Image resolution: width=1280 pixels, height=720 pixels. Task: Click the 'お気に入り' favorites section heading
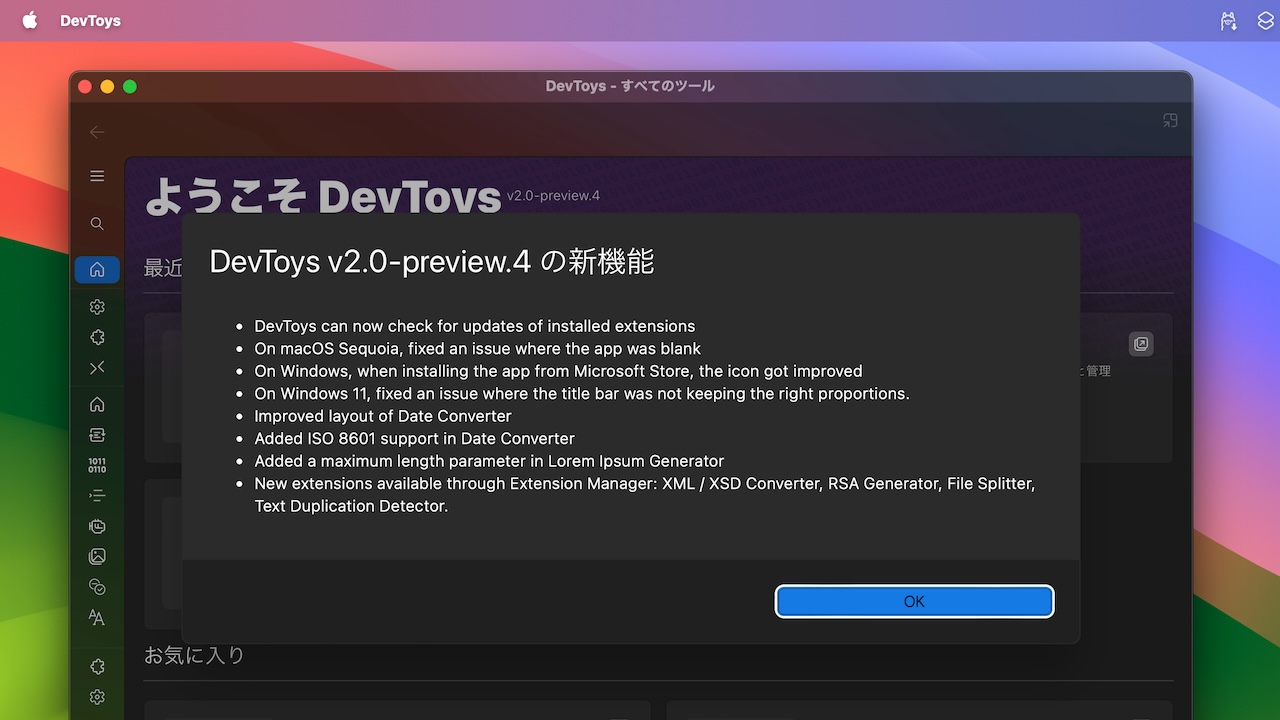195,656
